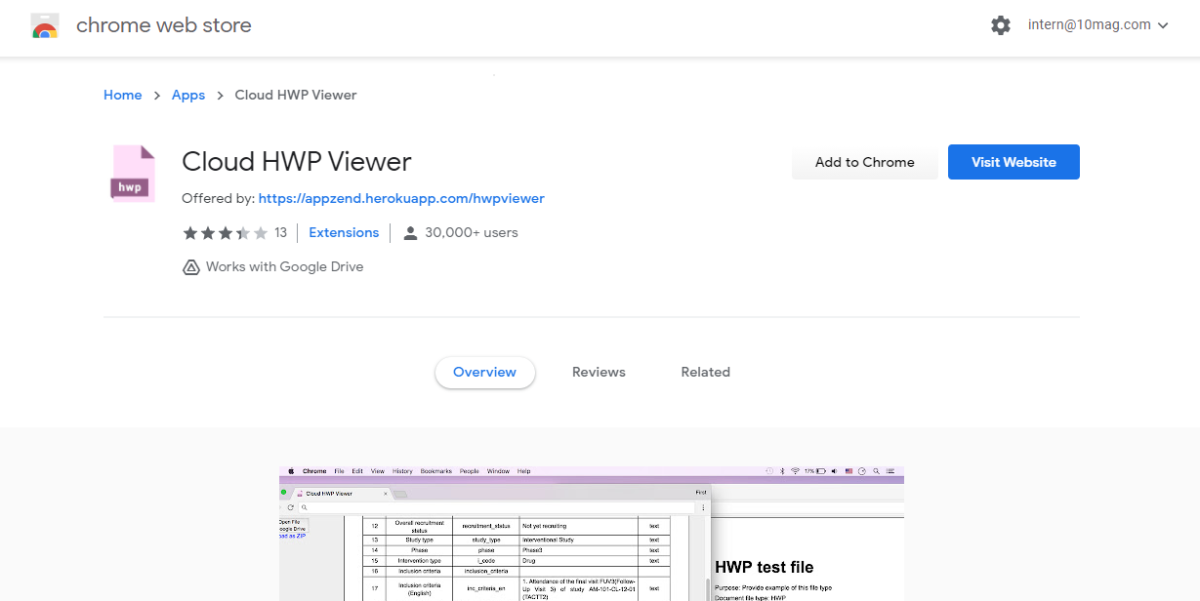Click the '30,000+ users' text
Screen dimensions: 1200x601
coord(472,233)
